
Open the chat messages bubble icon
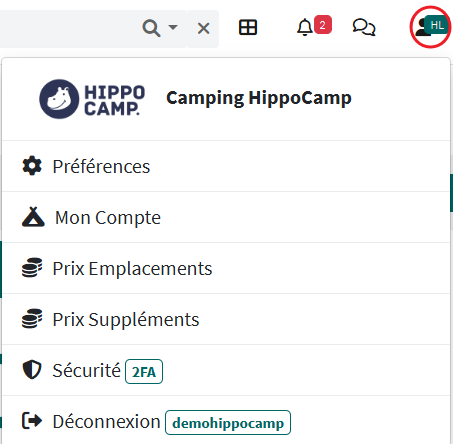(x=364, y=27)
